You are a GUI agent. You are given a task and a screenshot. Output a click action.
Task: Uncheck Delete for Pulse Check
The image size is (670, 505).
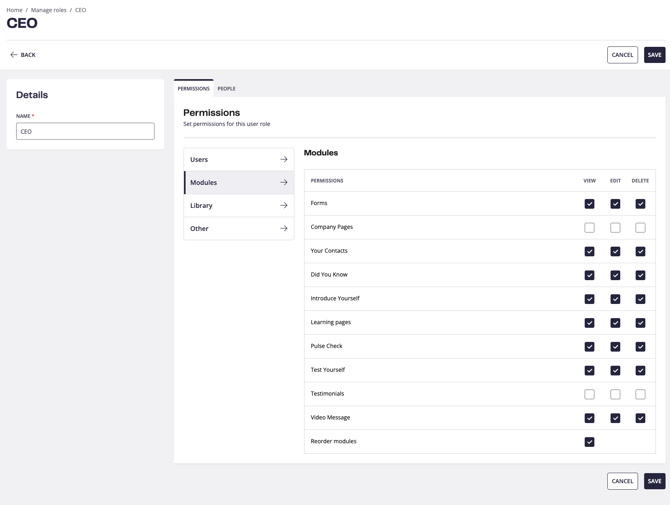coord(640,346)
